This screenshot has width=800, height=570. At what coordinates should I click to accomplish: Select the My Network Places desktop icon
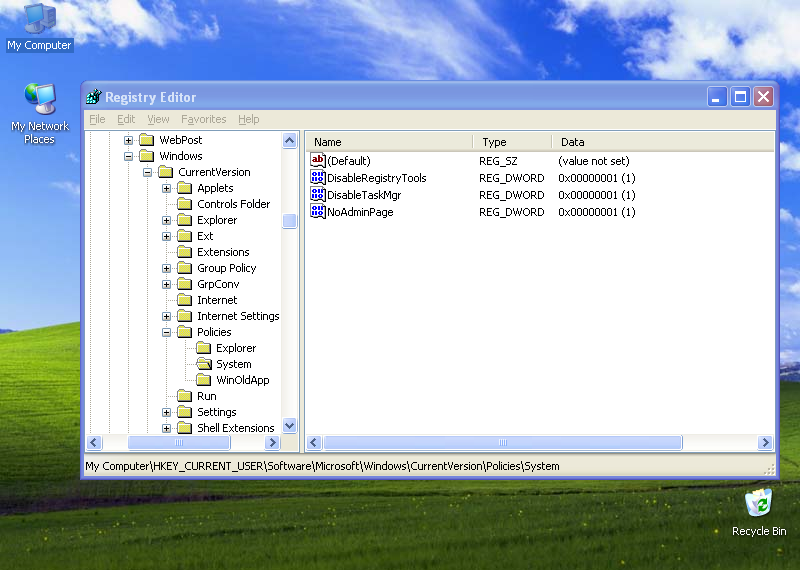(39, 114)
